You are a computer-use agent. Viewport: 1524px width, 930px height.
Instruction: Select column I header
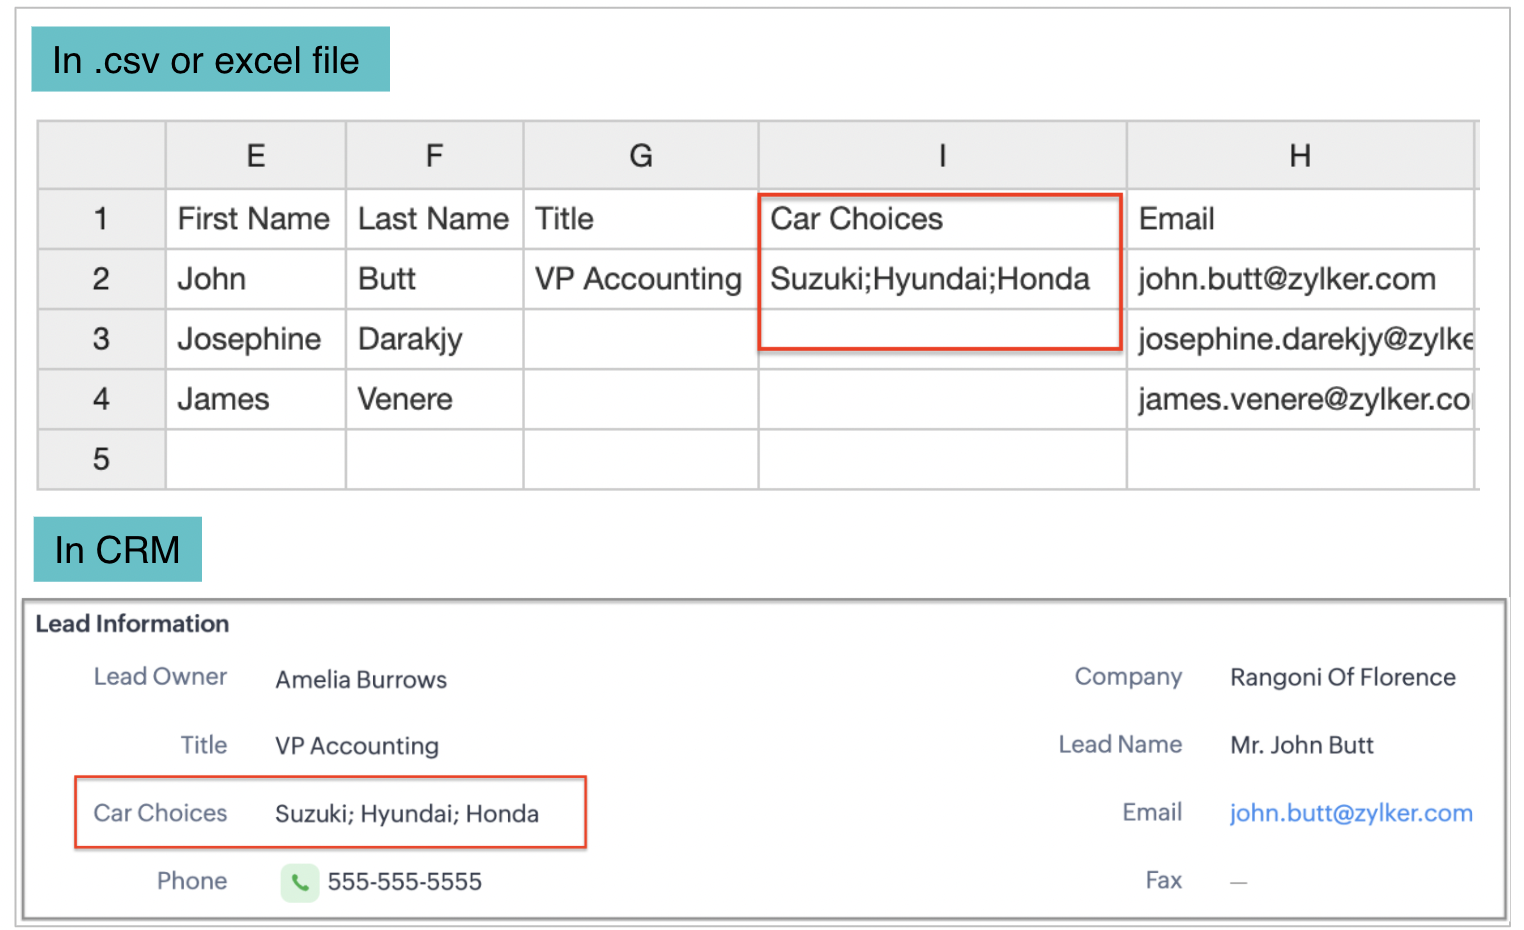tap(942, 156)
